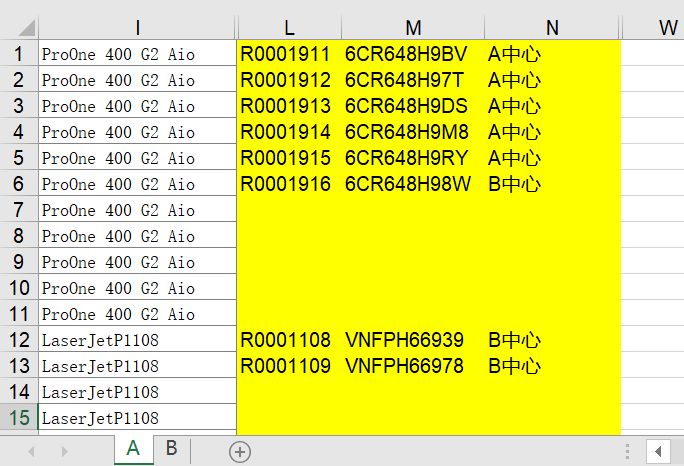The height and width of the screenshot is (466, 684).
Task: Select row 5 header
Action: click(19, 157)
